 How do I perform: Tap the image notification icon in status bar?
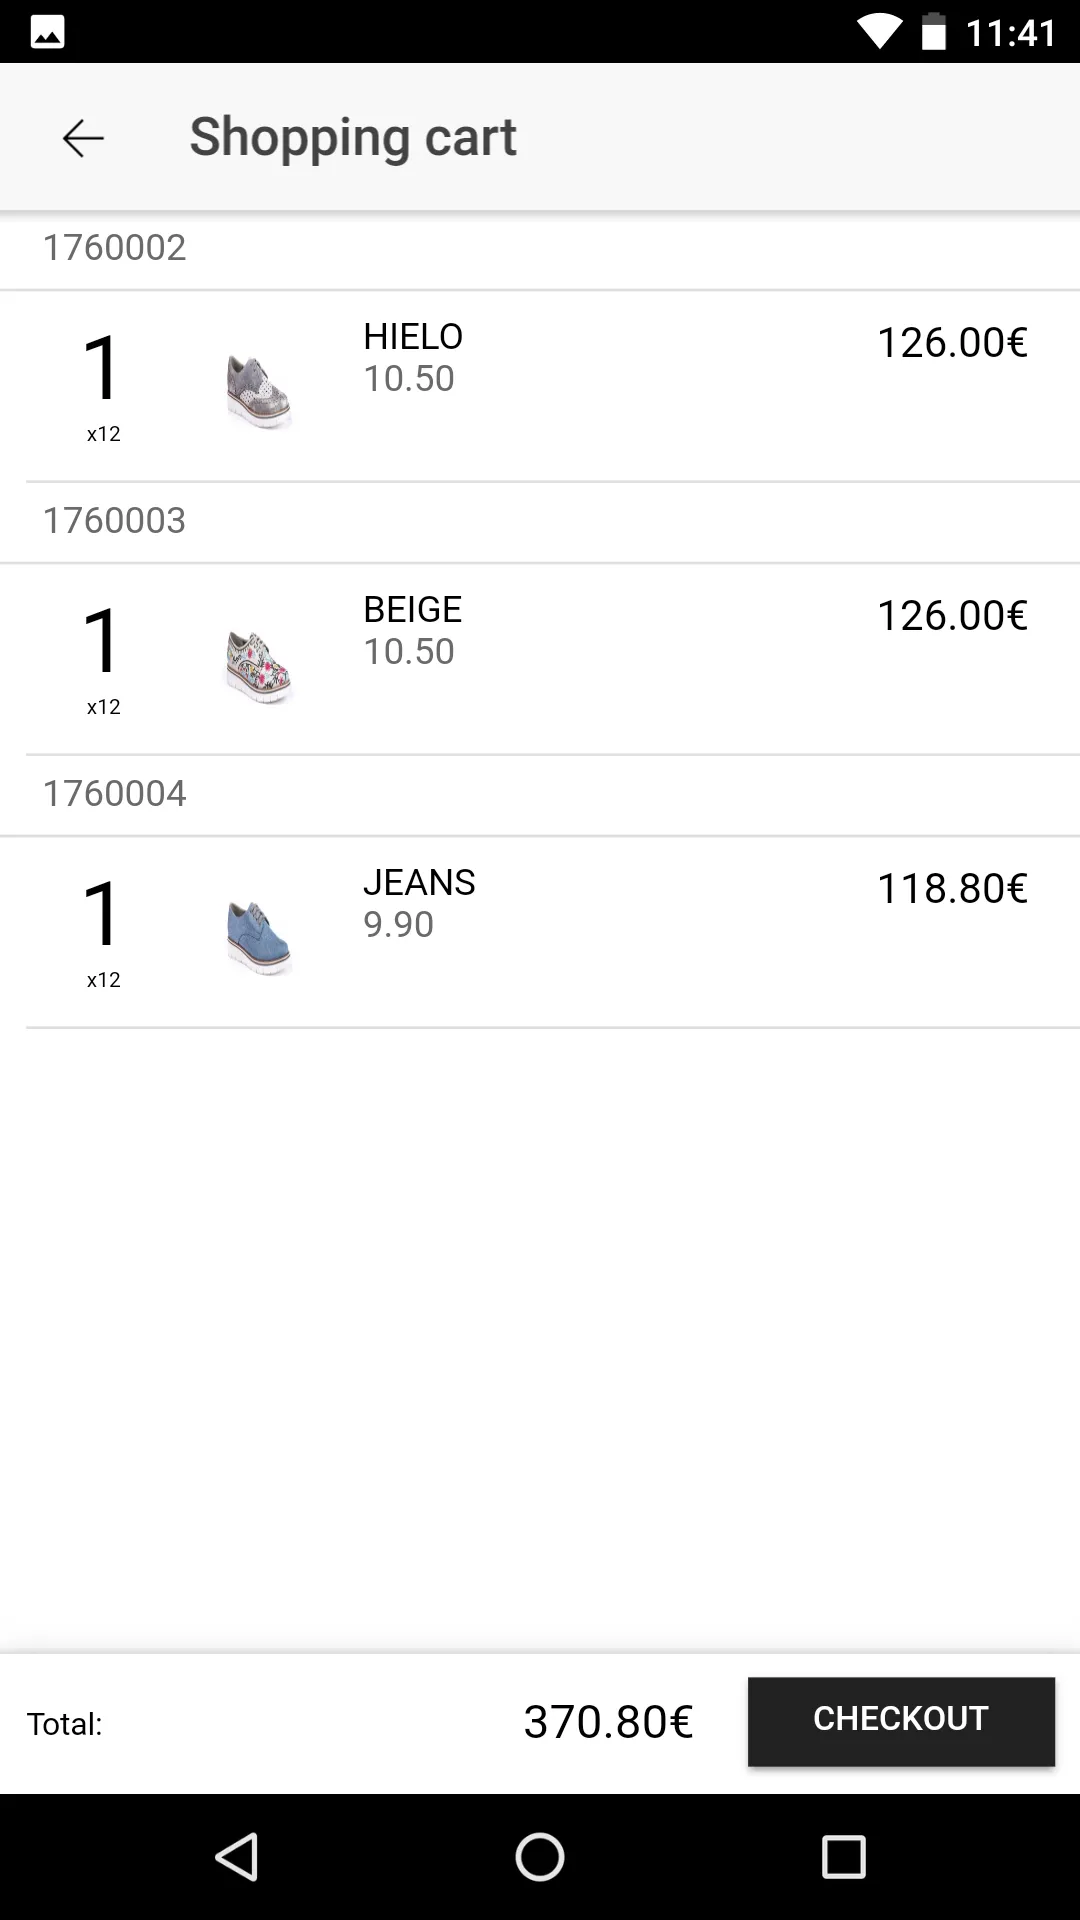(x=47, y=32)
